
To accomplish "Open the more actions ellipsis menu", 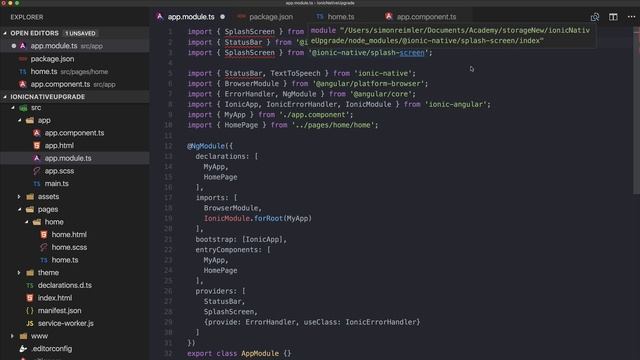I will (631, 17).
